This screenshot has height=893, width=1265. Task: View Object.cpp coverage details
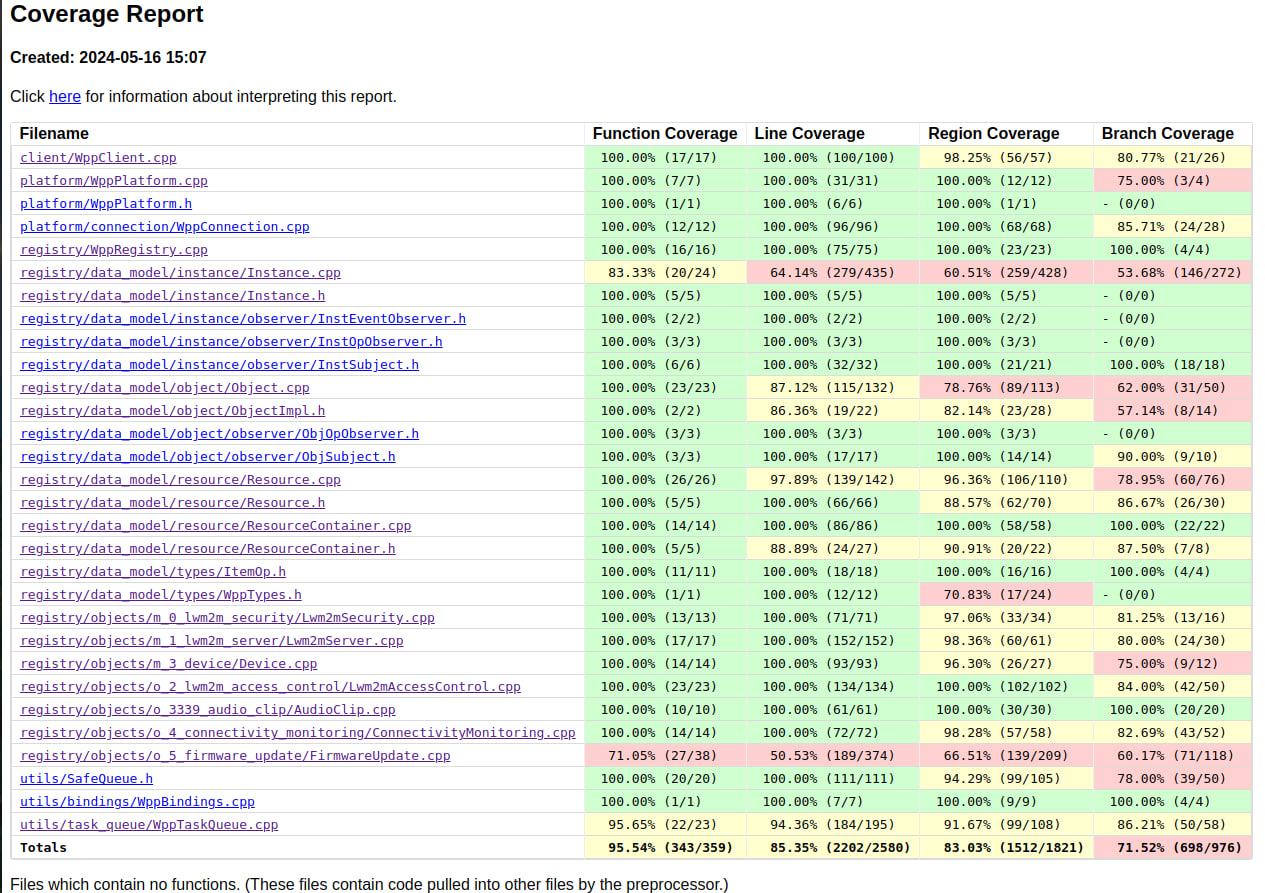click(x=165, y=388)
